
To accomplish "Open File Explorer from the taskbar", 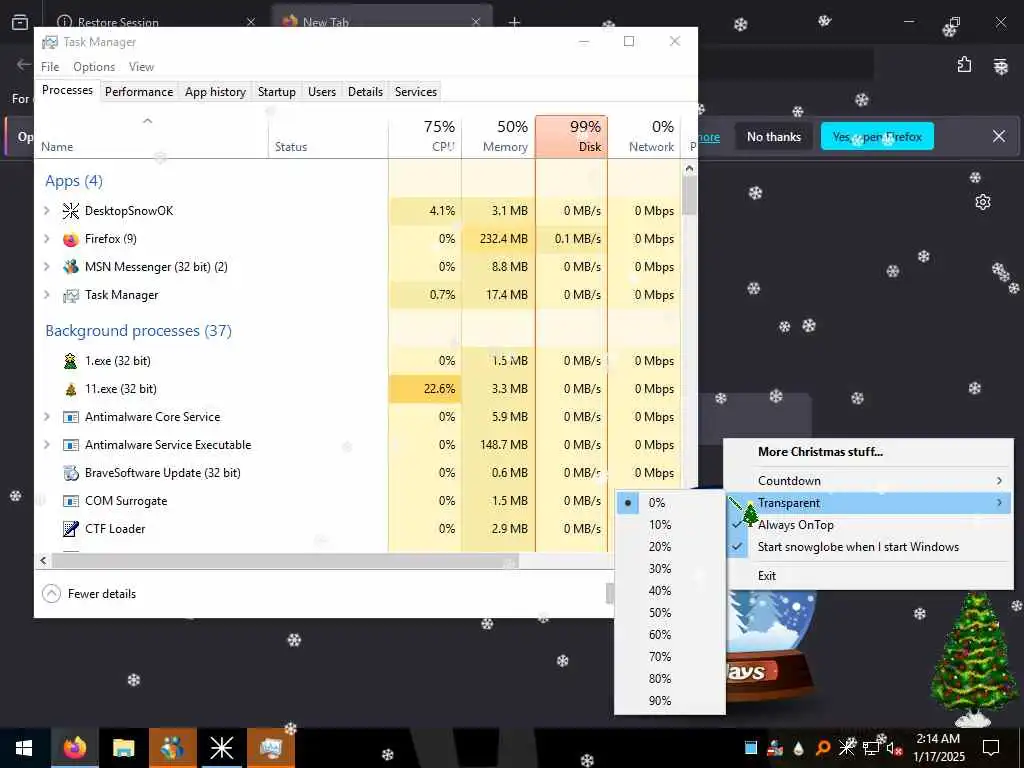I will pos(123,748).
